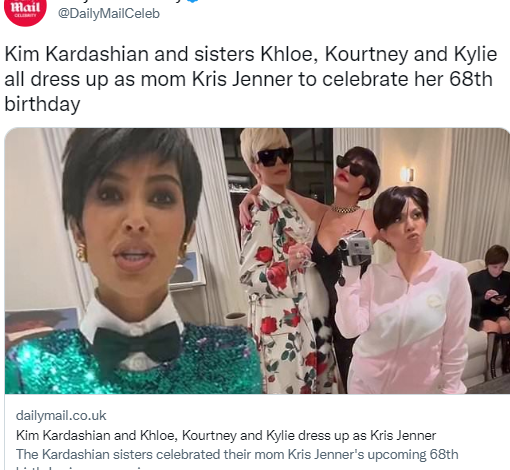The image size is (510, 470).
Task: Click the blue card description about the 68th birthday
Action: (237, 454)
